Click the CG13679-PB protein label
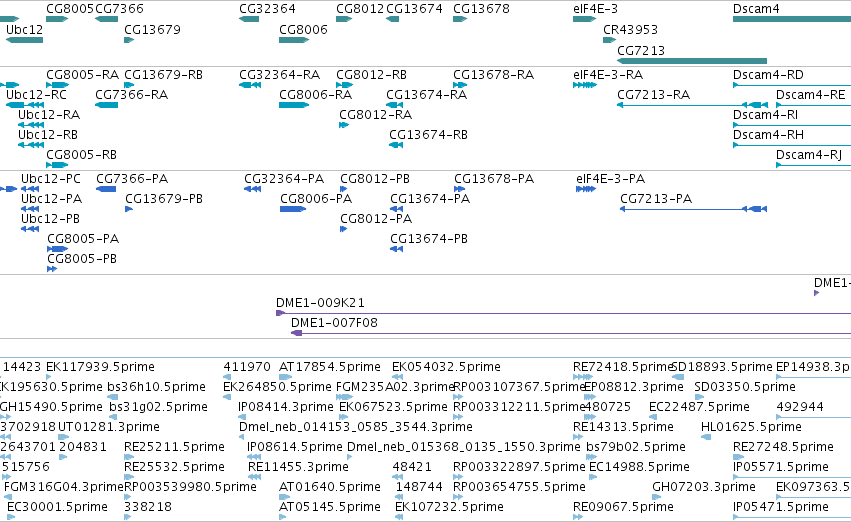 164,199
